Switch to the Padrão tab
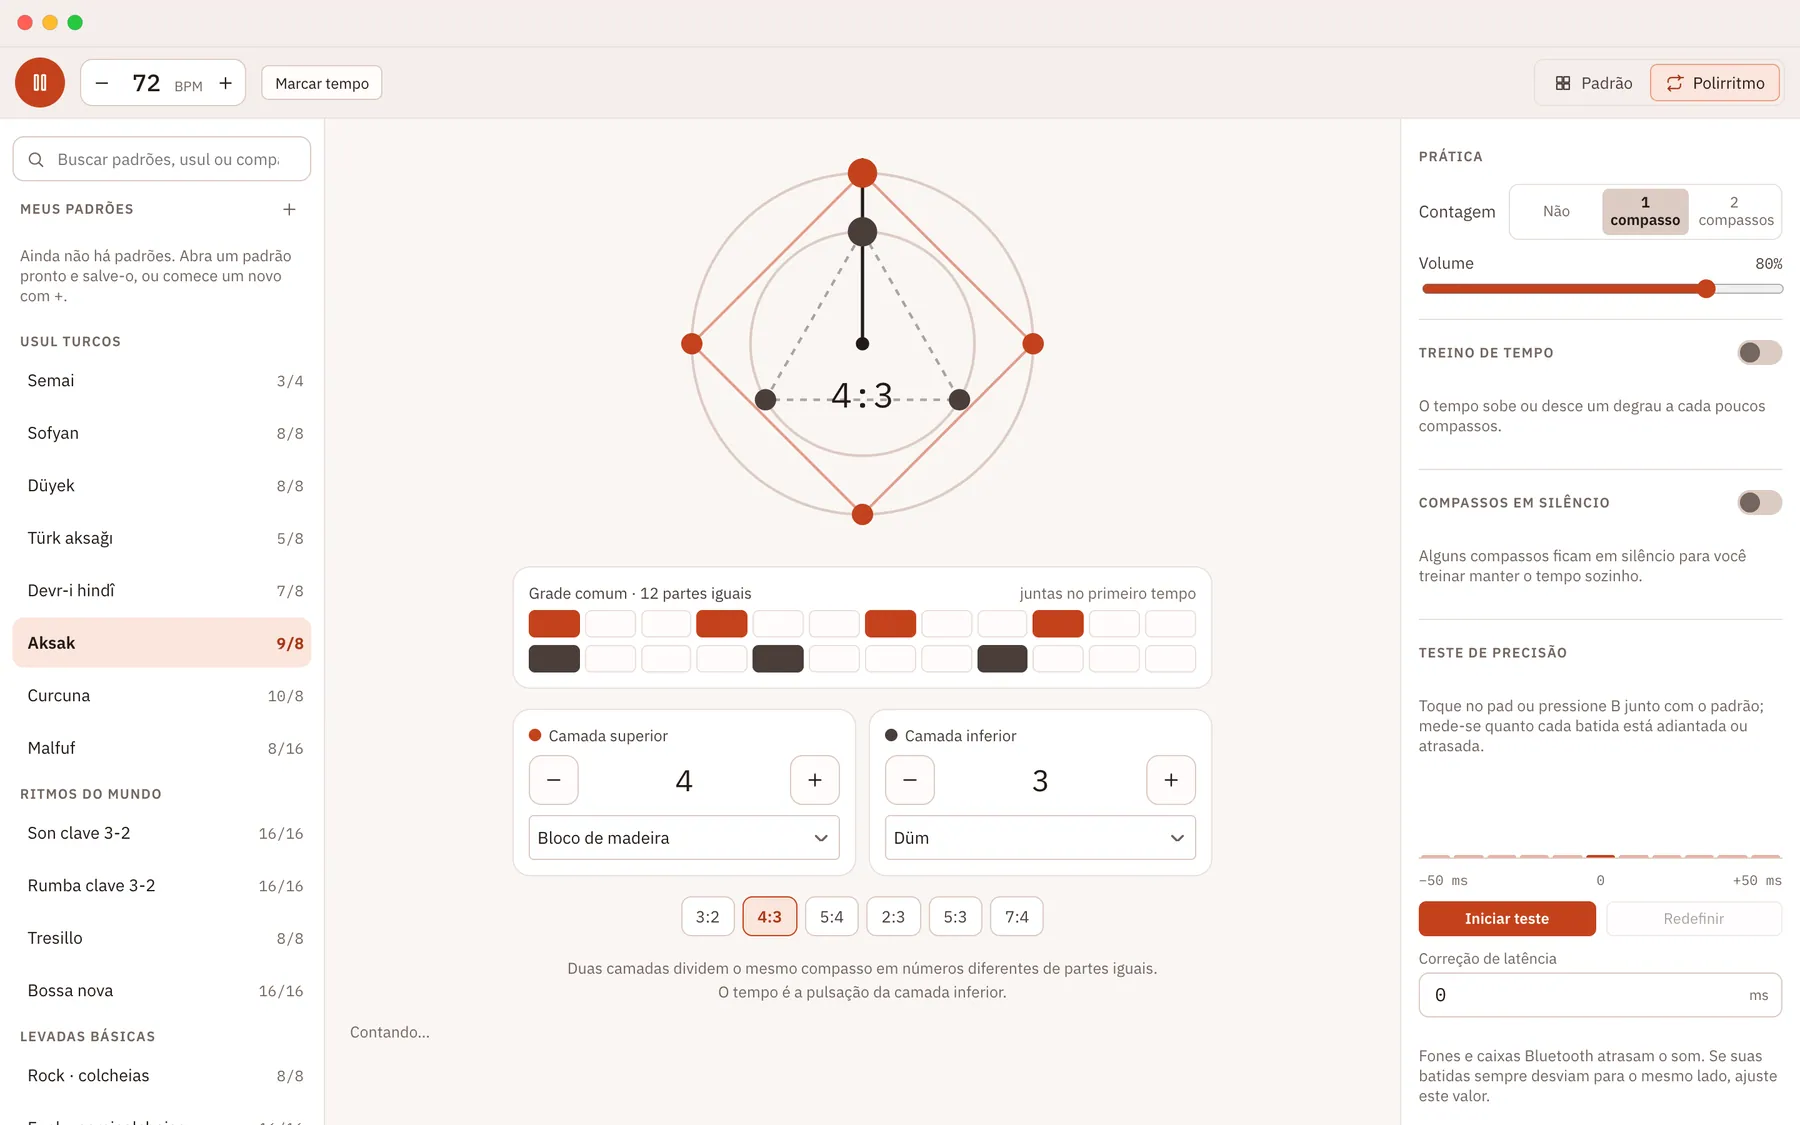Image resolution: width=1800 pixels, height=1125 pixels. coord(1594,83)
